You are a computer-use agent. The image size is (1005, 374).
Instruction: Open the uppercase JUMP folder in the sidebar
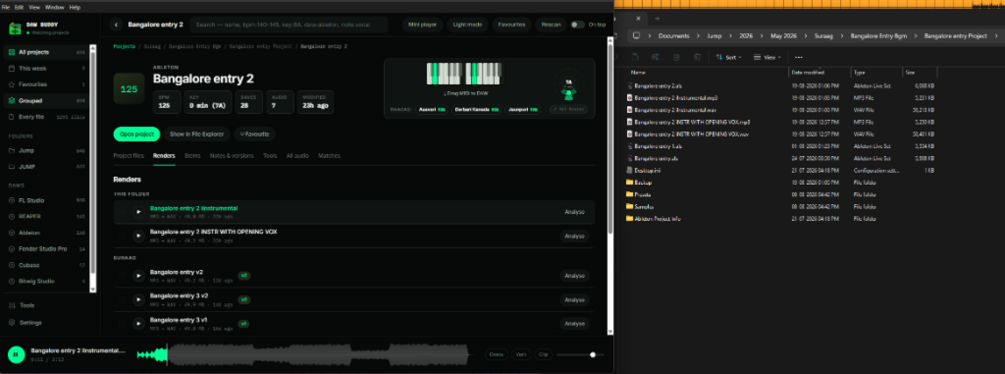point(46,167)
